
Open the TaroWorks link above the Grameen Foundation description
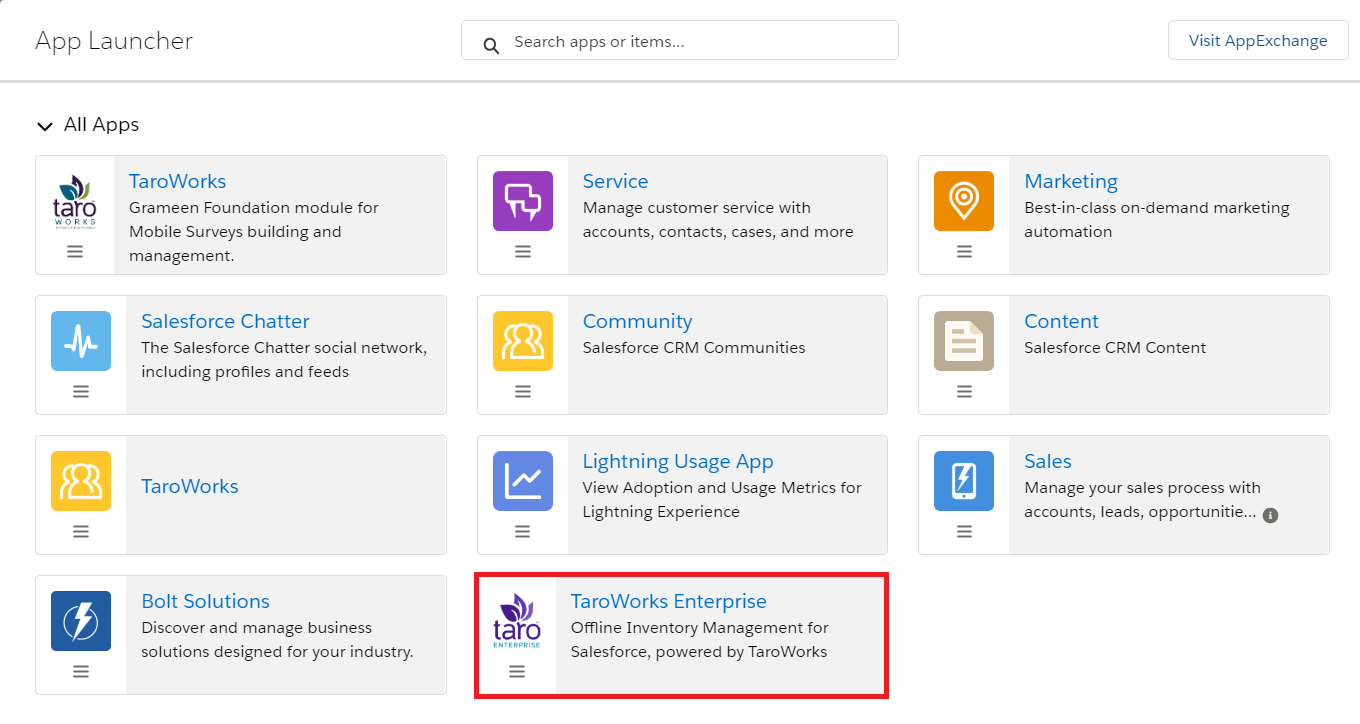click(177, 181)
